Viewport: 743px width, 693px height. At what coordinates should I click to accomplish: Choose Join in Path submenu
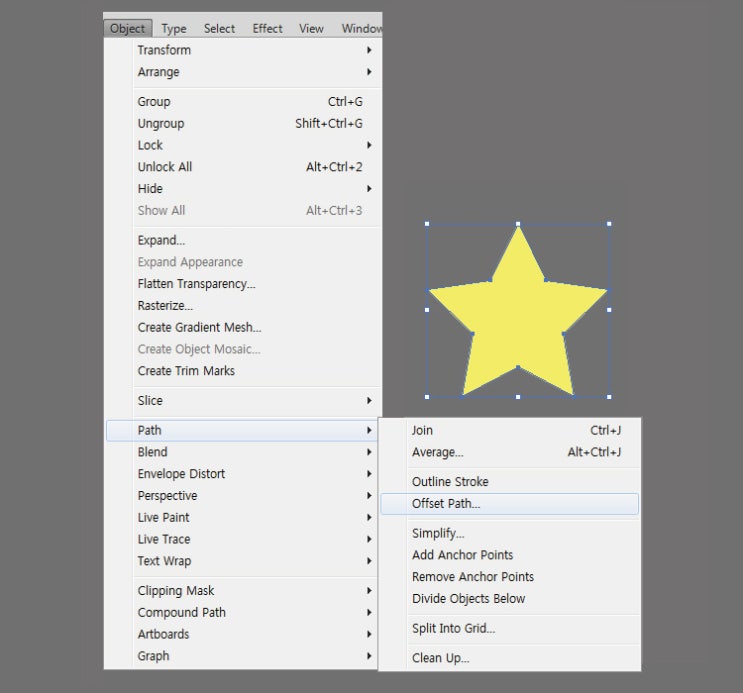(509, 430)
